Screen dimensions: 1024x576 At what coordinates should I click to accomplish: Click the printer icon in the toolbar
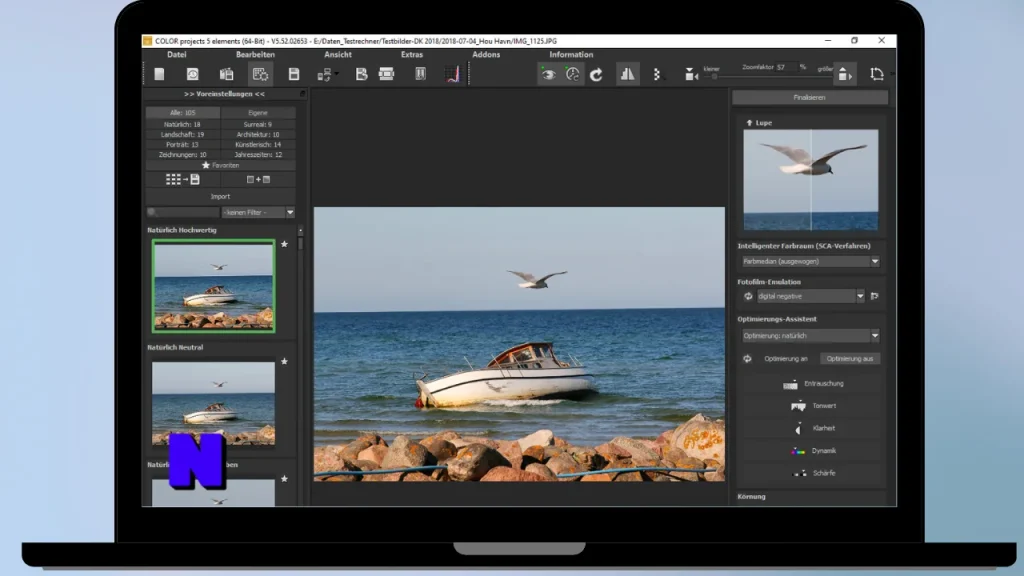point(387,74)
